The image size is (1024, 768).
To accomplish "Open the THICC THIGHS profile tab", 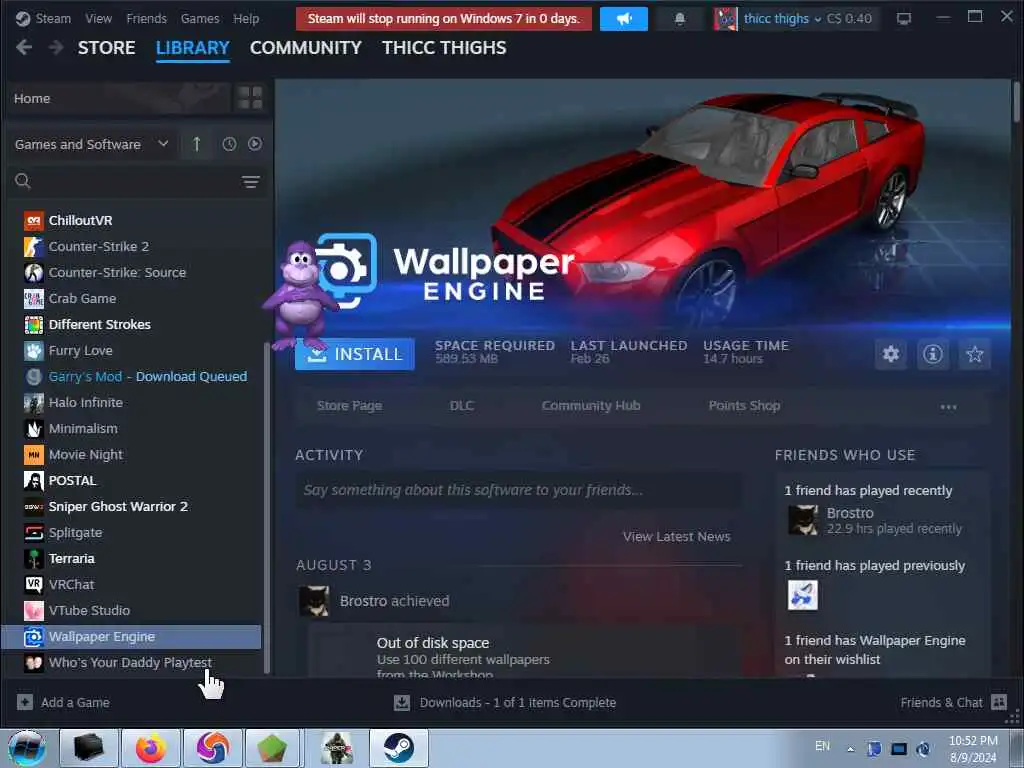I will [444, 48].
